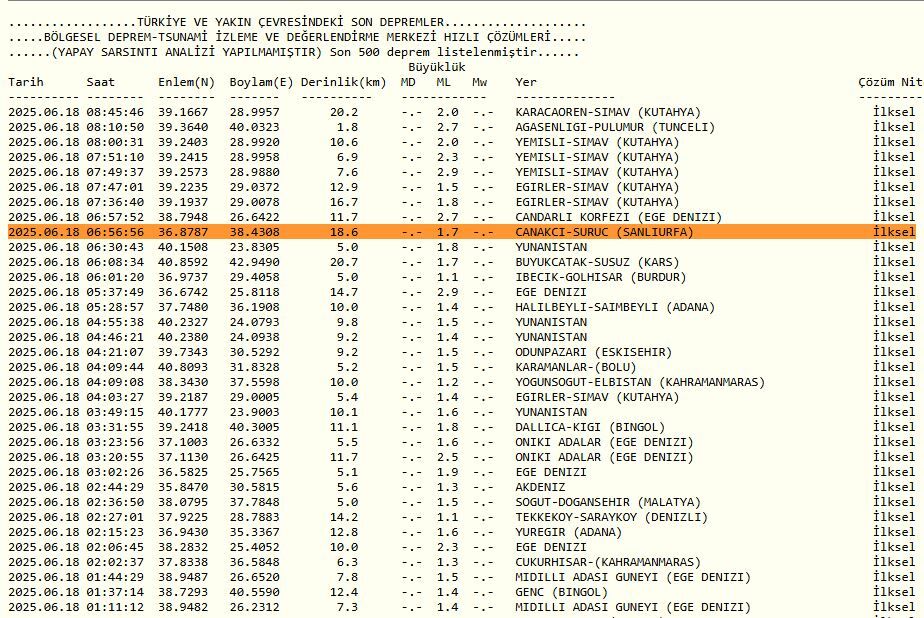Click time 04:21:07 cell
The image size is (924, 618).
click(115, 352)
